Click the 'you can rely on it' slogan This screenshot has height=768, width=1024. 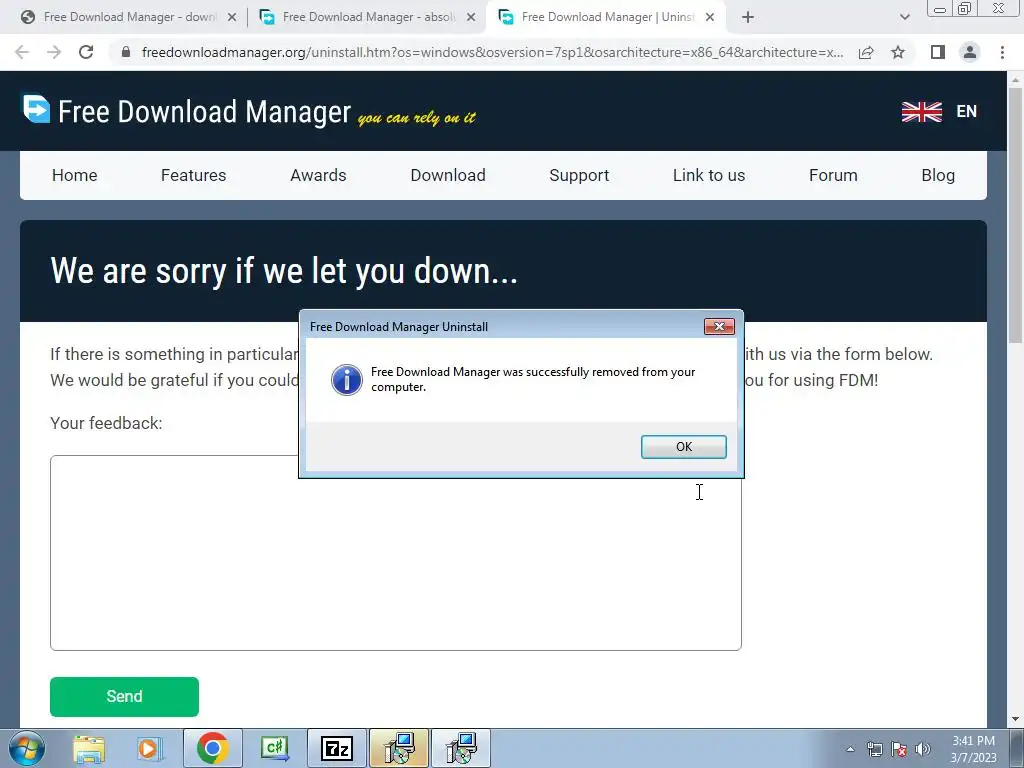point(417,118)
